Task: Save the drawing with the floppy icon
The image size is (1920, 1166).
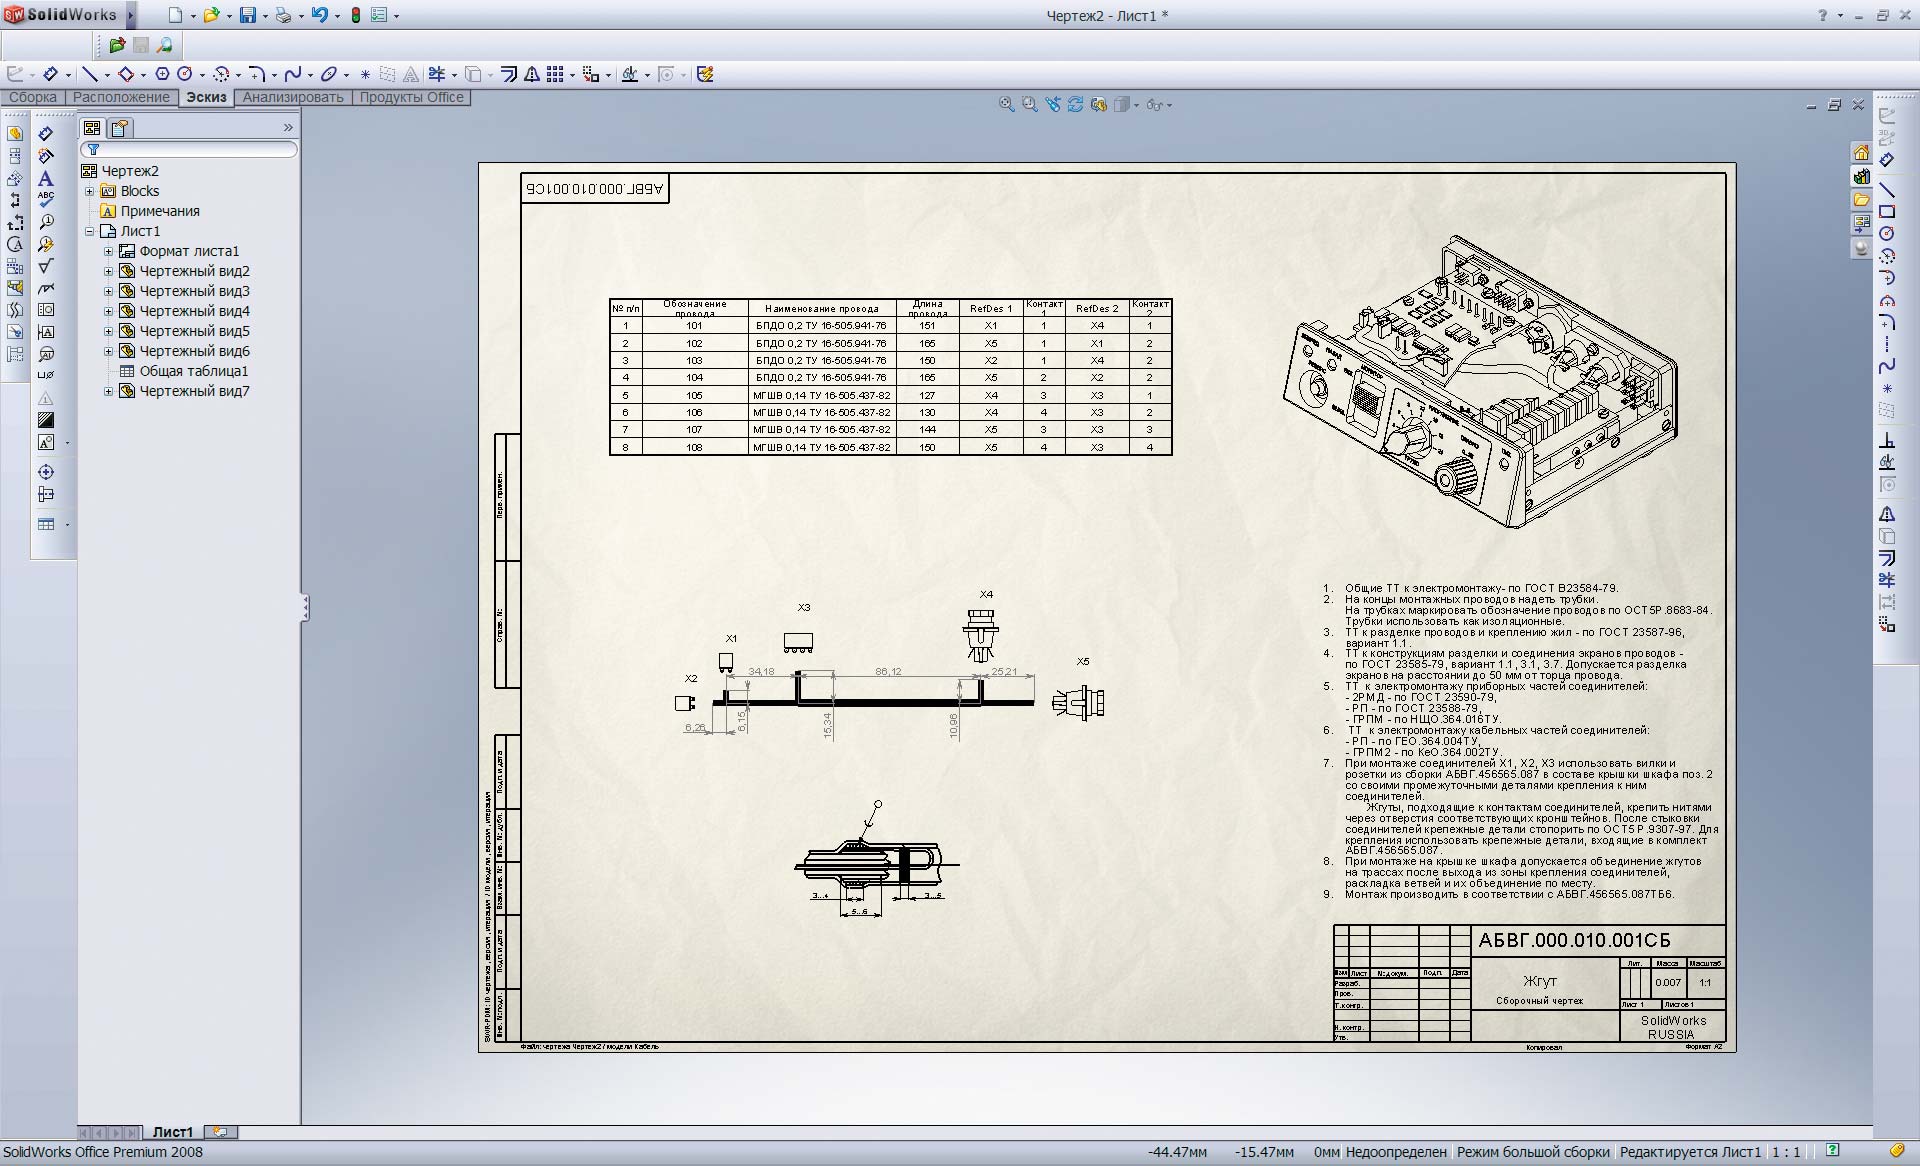Action: click(248, 15)
